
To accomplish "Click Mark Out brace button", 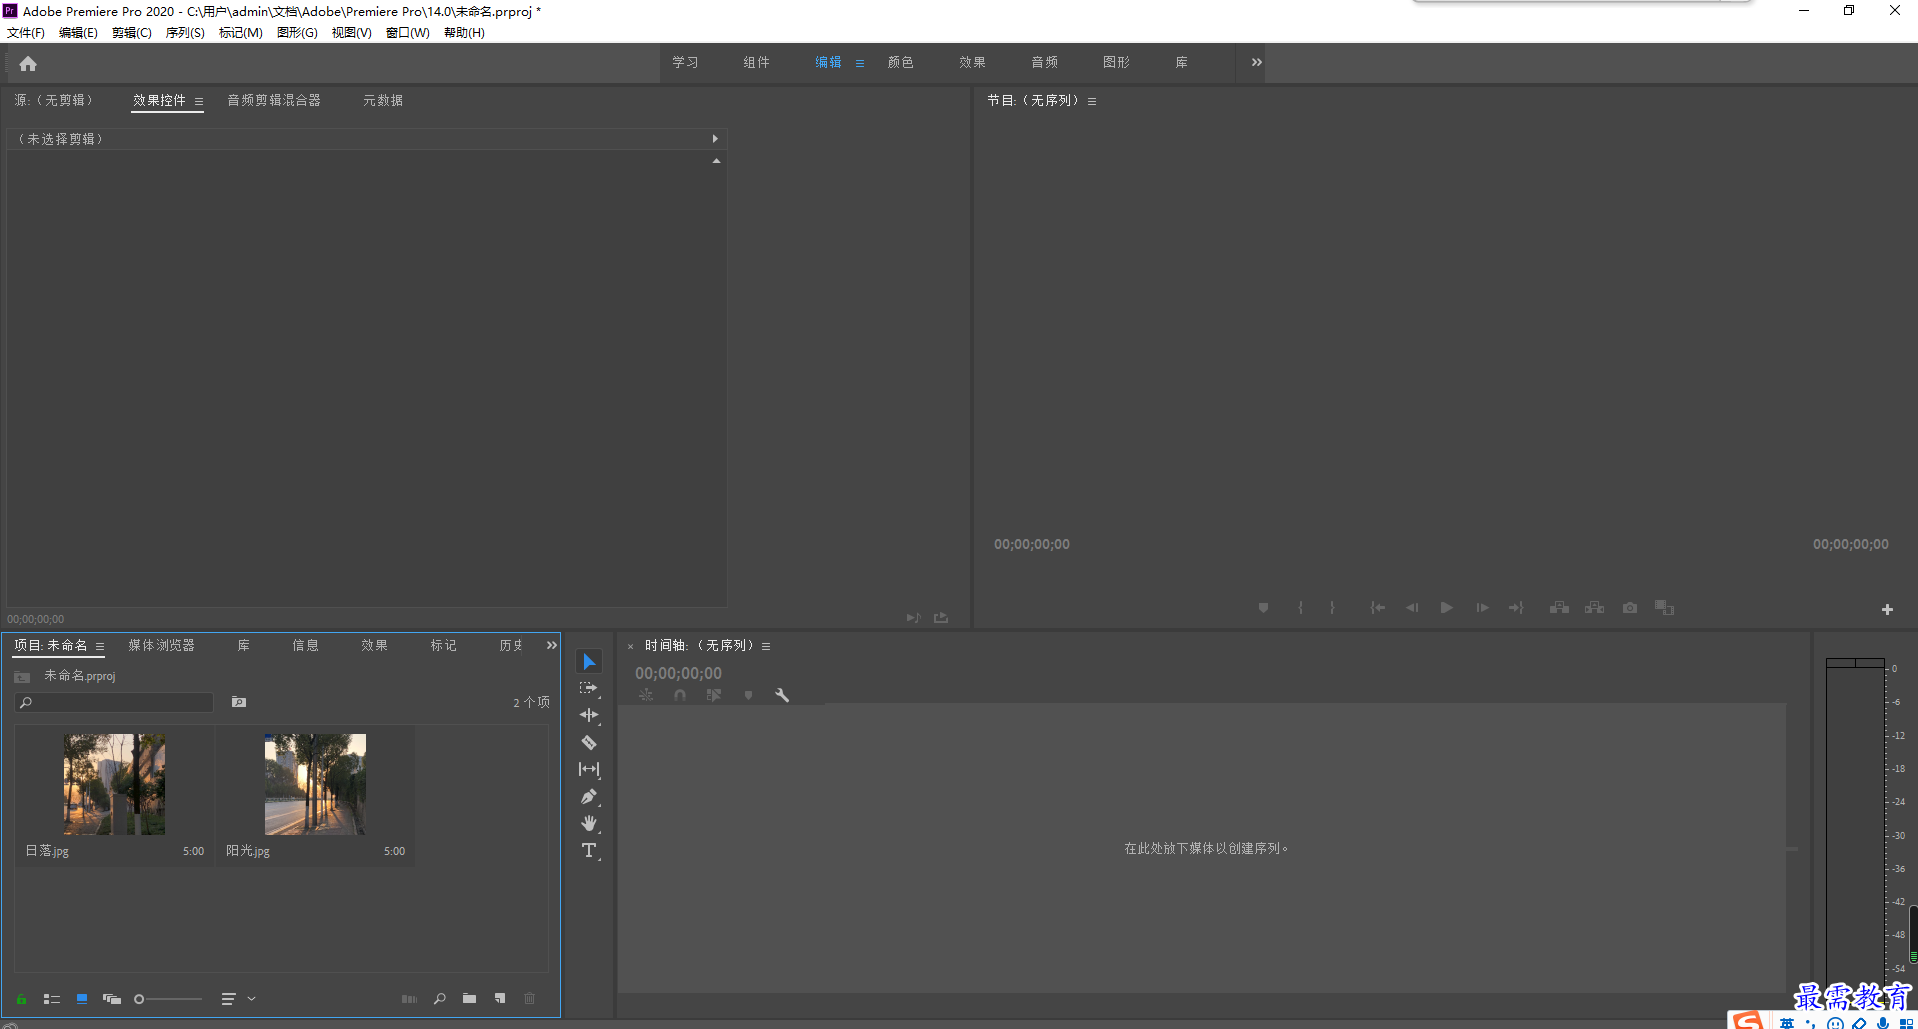I will (x=1332, y=607).
